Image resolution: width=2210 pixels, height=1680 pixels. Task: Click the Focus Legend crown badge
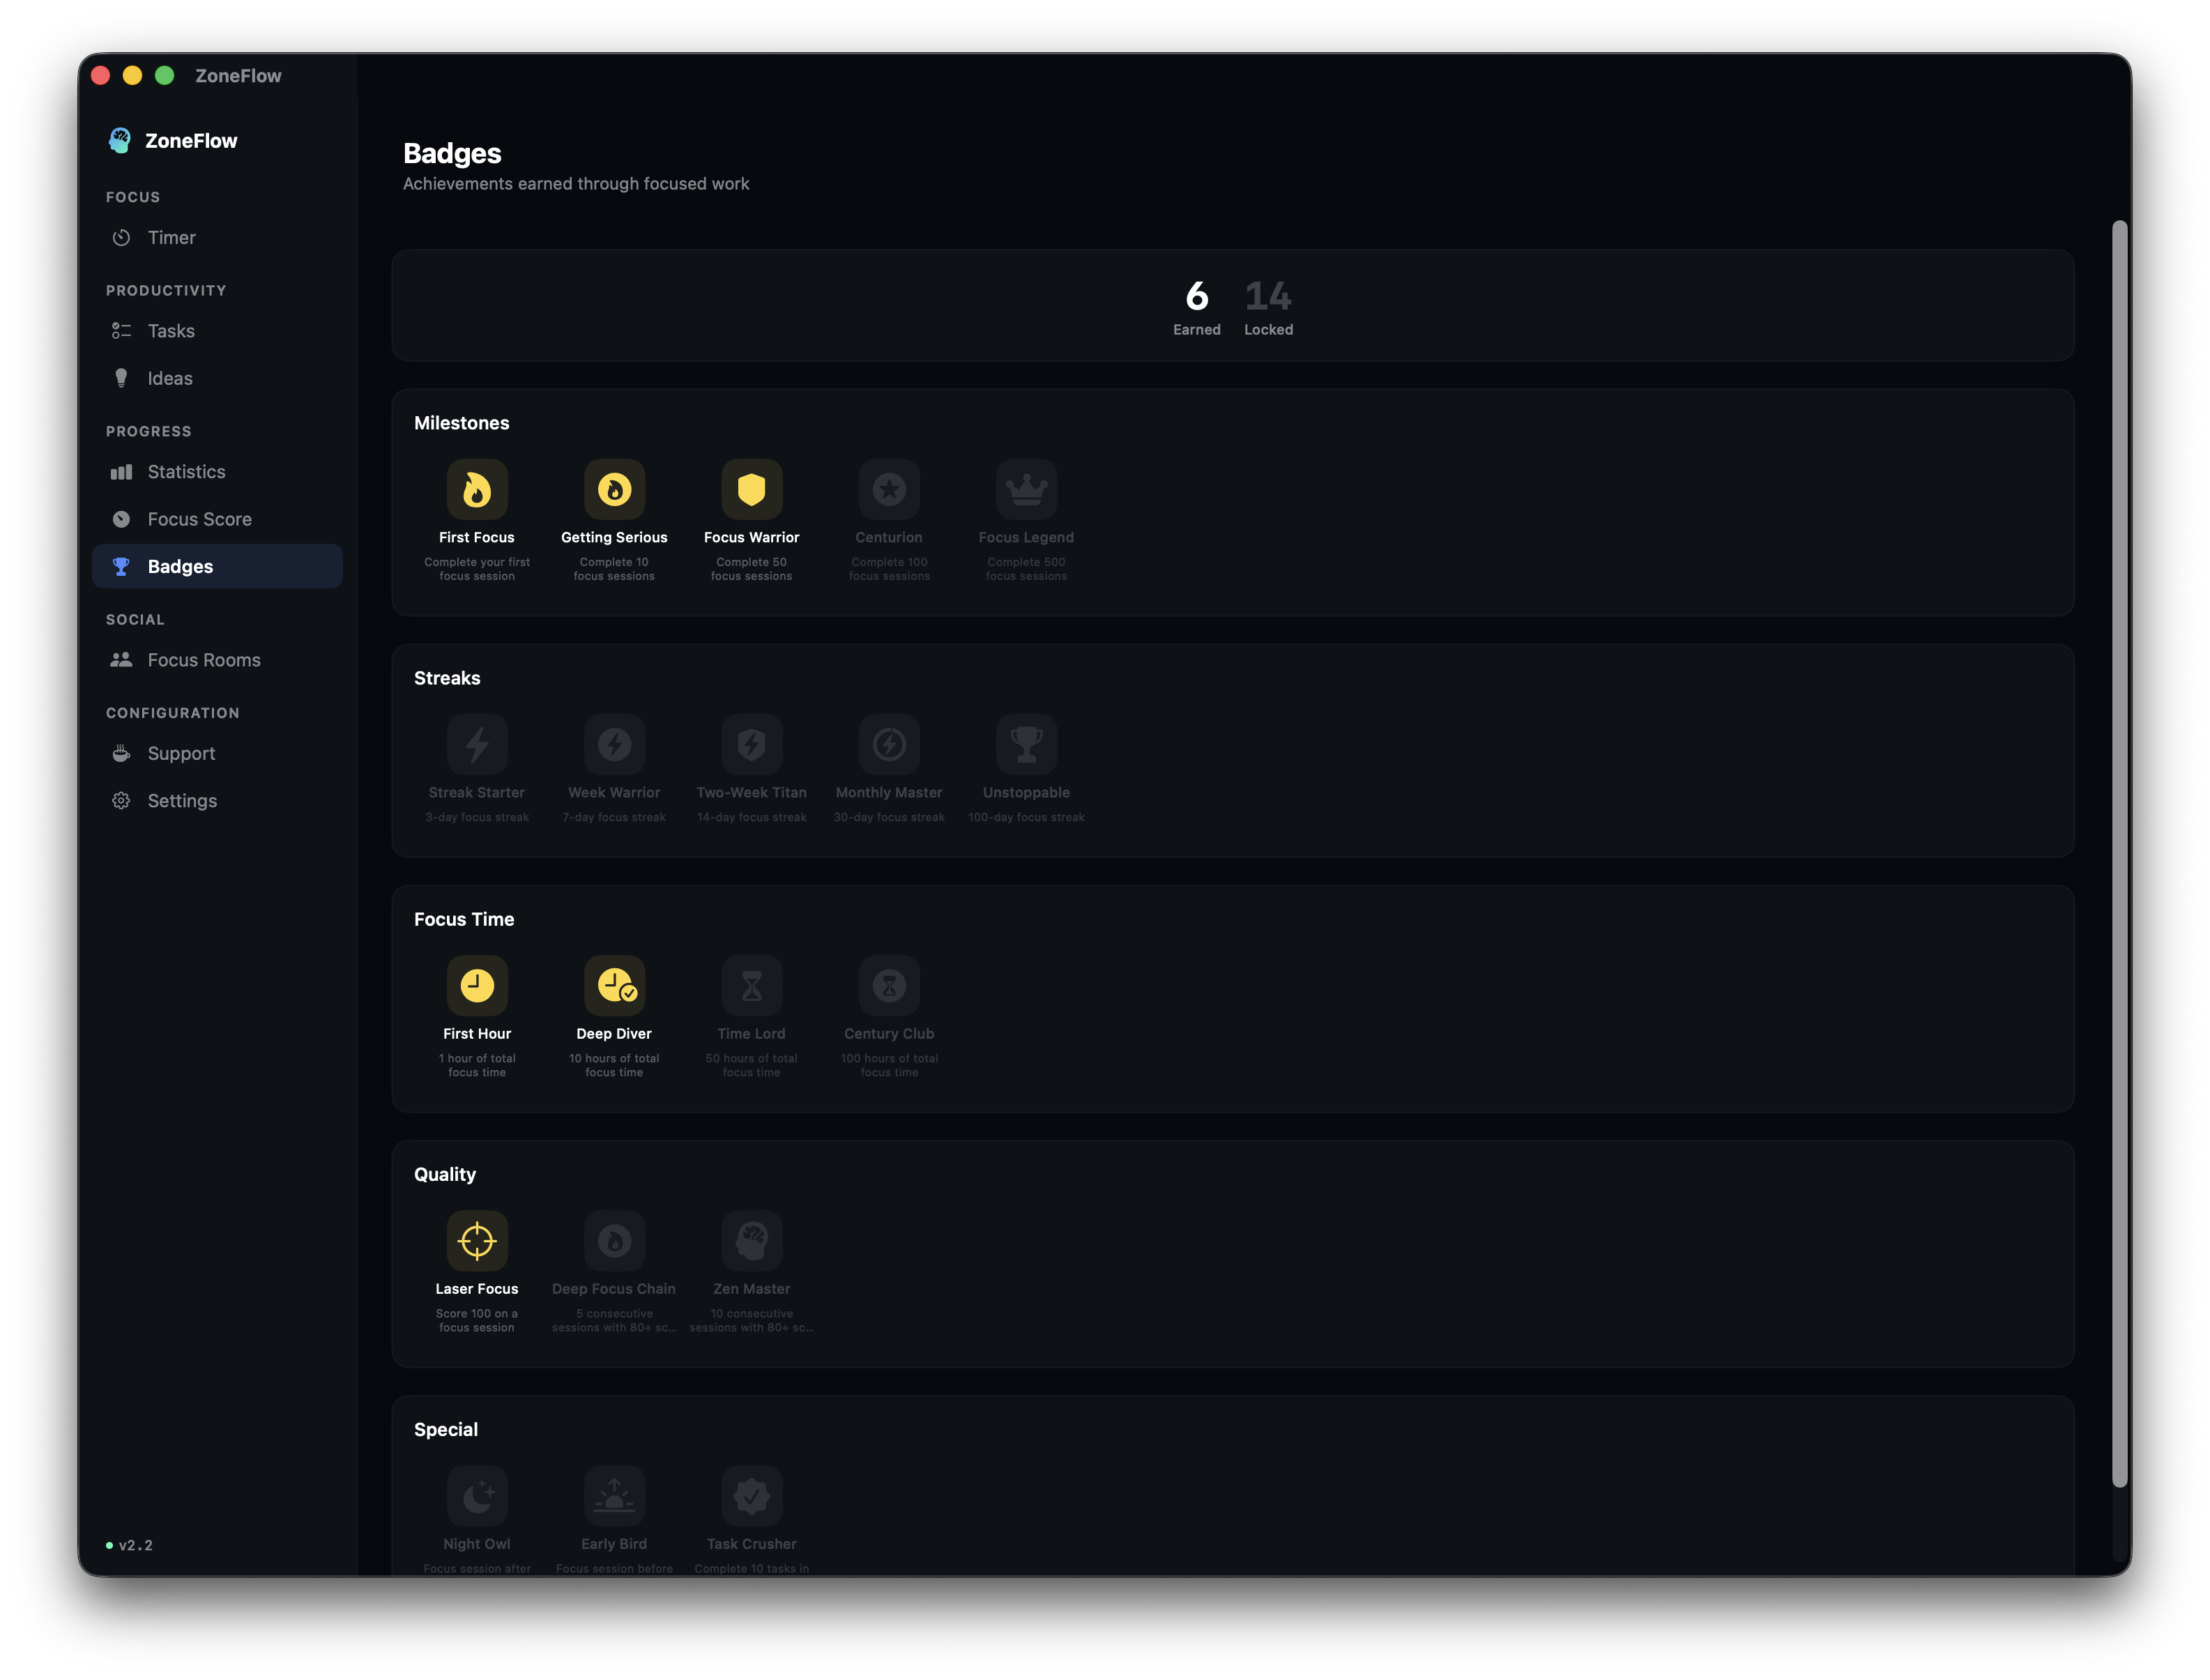[1026, 490]
